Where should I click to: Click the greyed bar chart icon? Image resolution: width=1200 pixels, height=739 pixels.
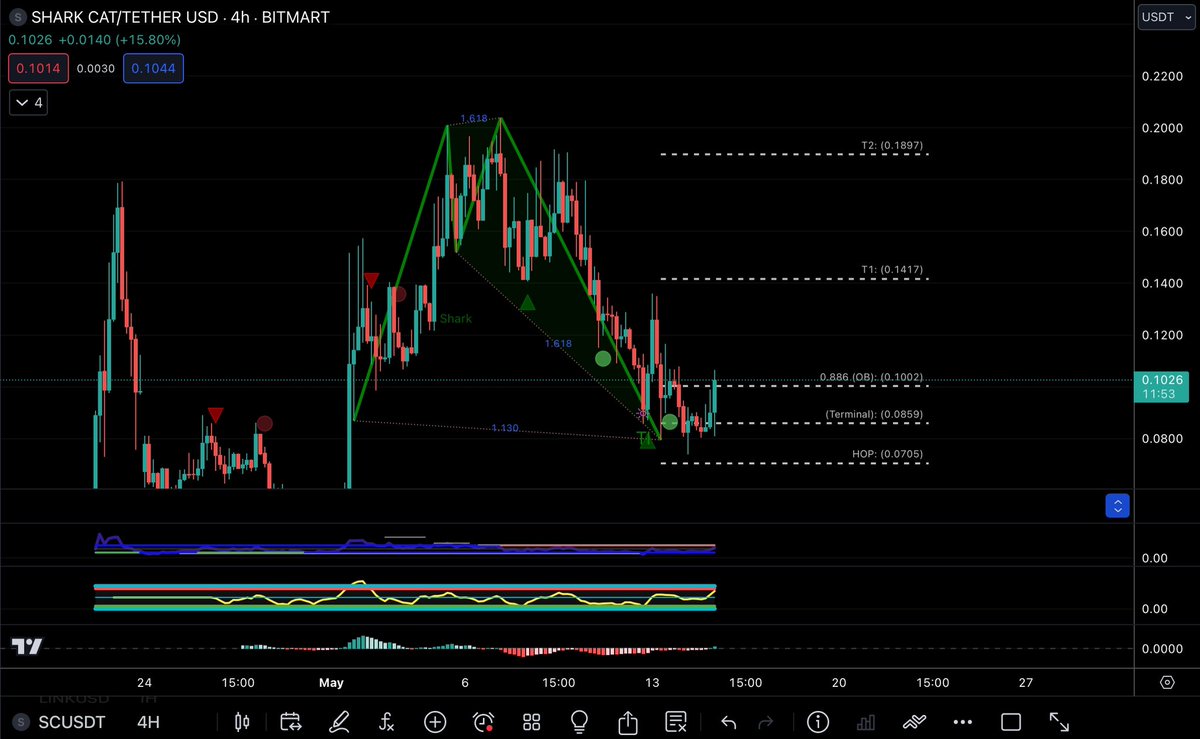coord(866,721)
